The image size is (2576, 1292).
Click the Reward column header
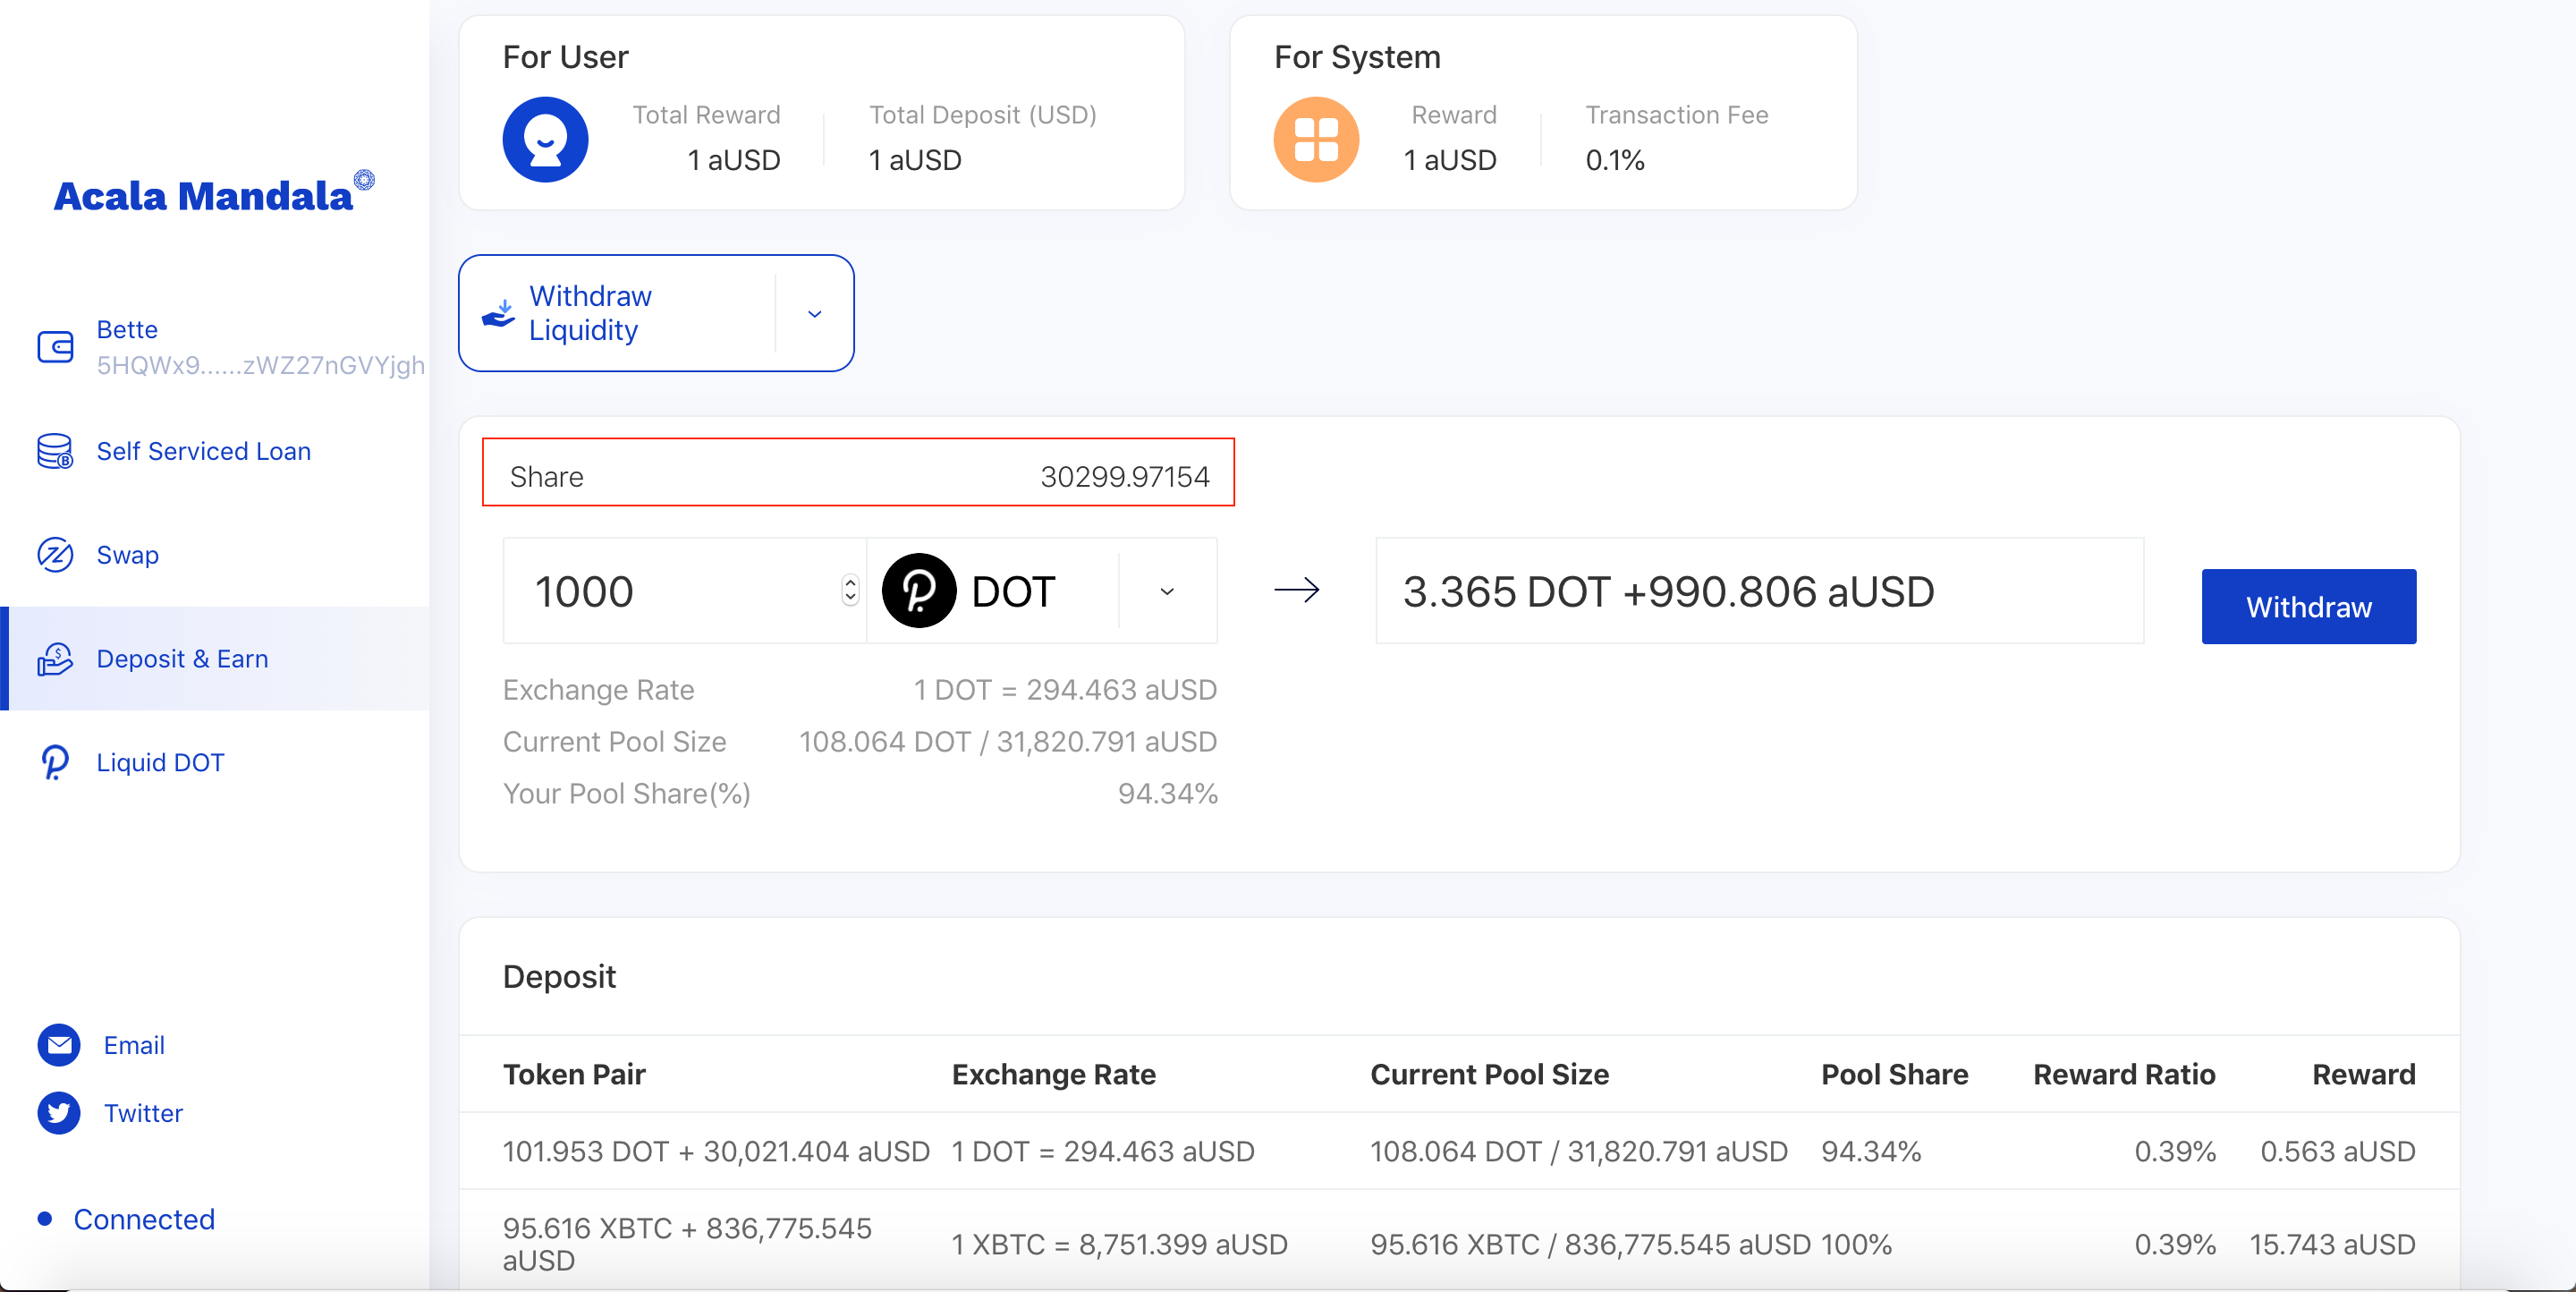(2364, 1074)
